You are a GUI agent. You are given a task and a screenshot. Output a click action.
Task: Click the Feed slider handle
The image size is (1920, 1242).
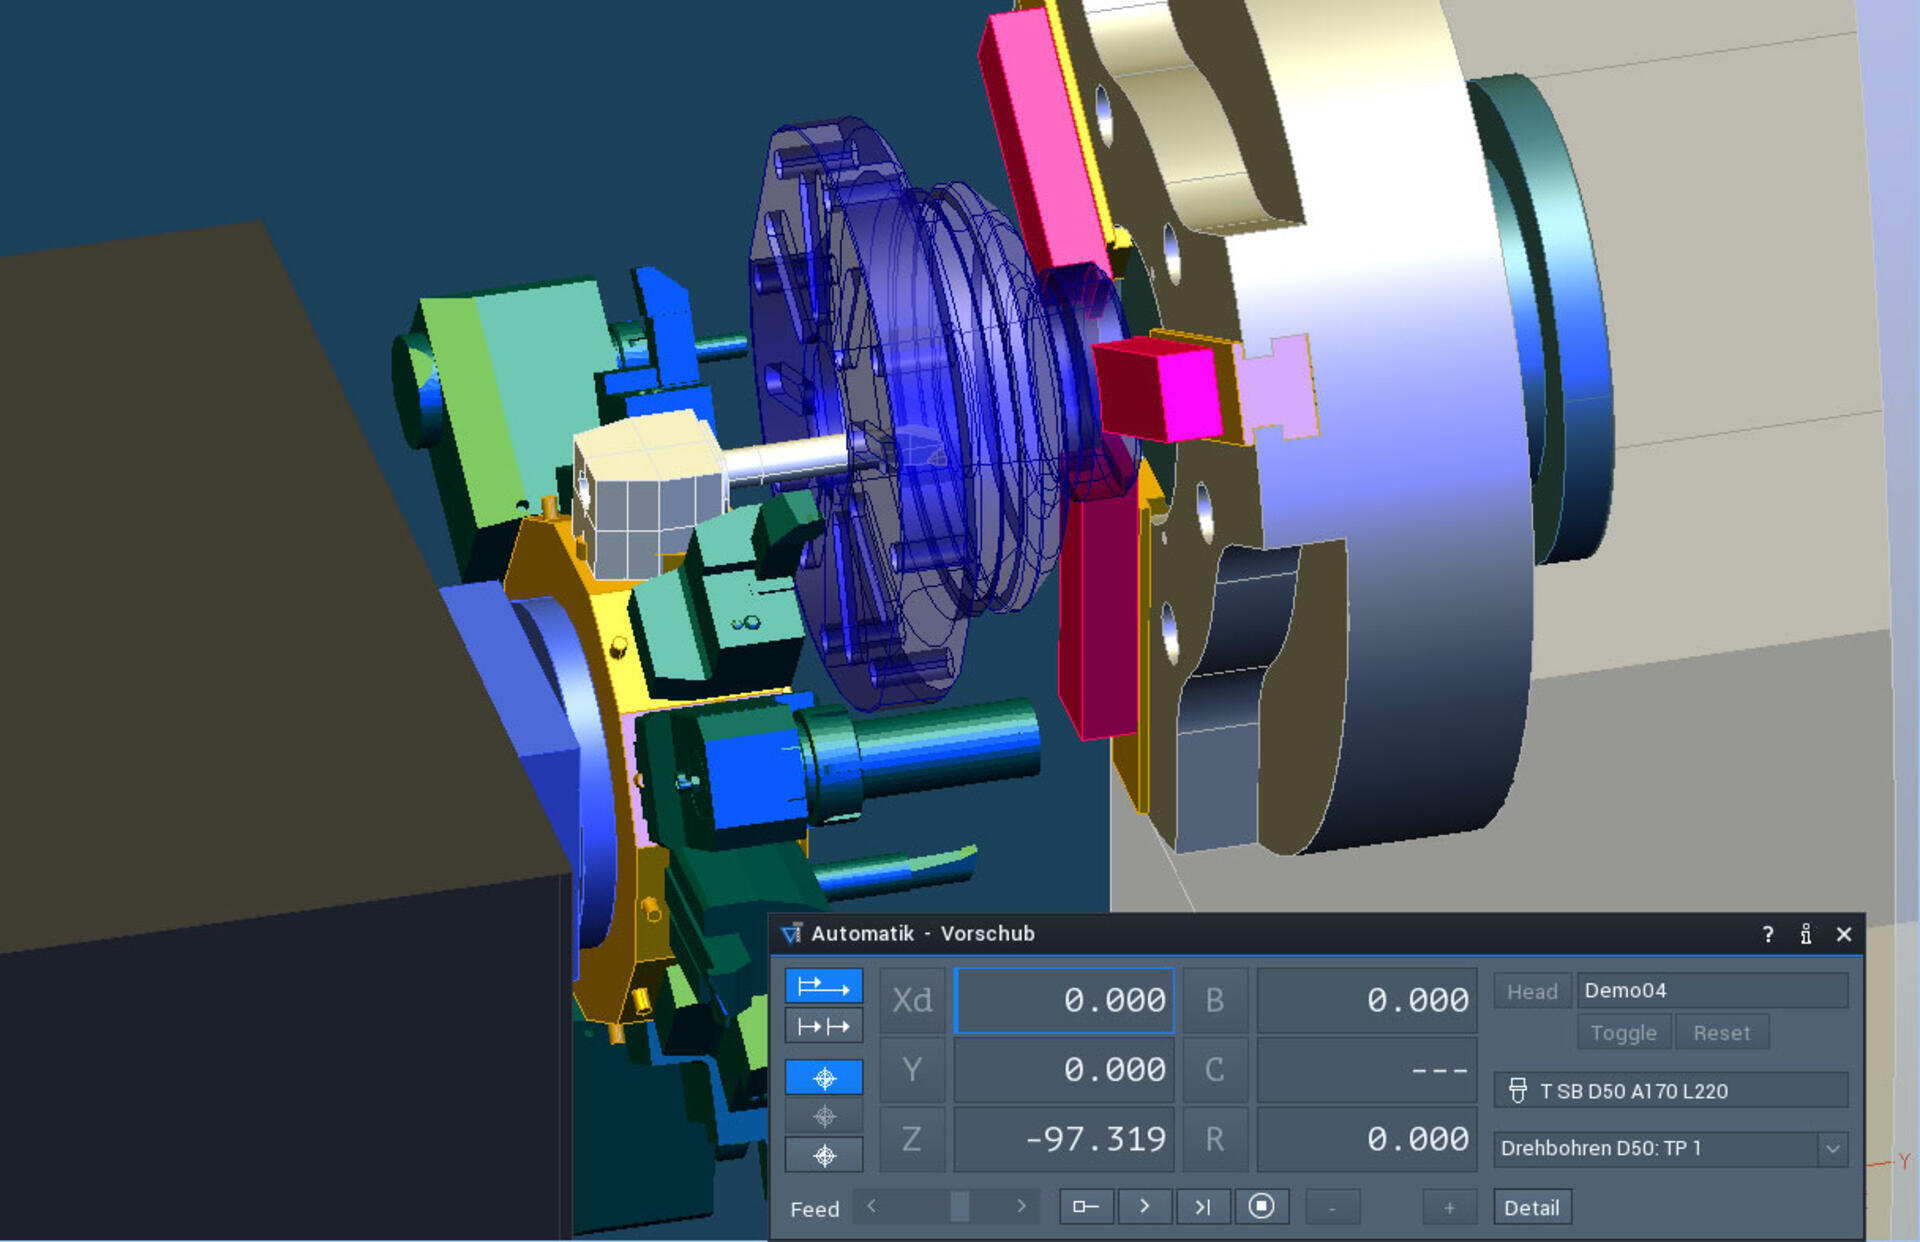tap(958, 1207)
